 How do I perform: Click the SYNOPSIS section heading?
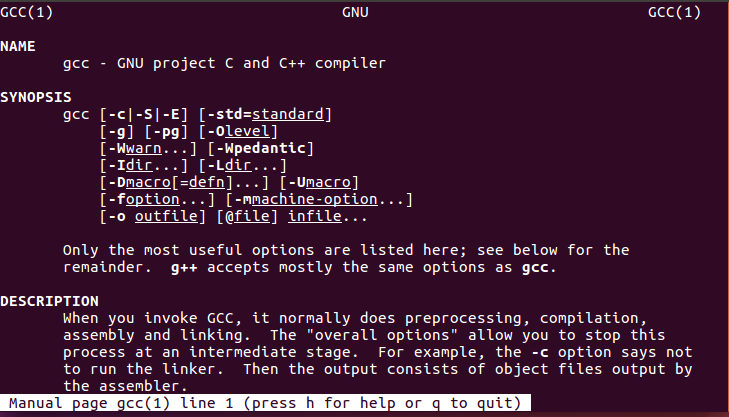point(36,97)
